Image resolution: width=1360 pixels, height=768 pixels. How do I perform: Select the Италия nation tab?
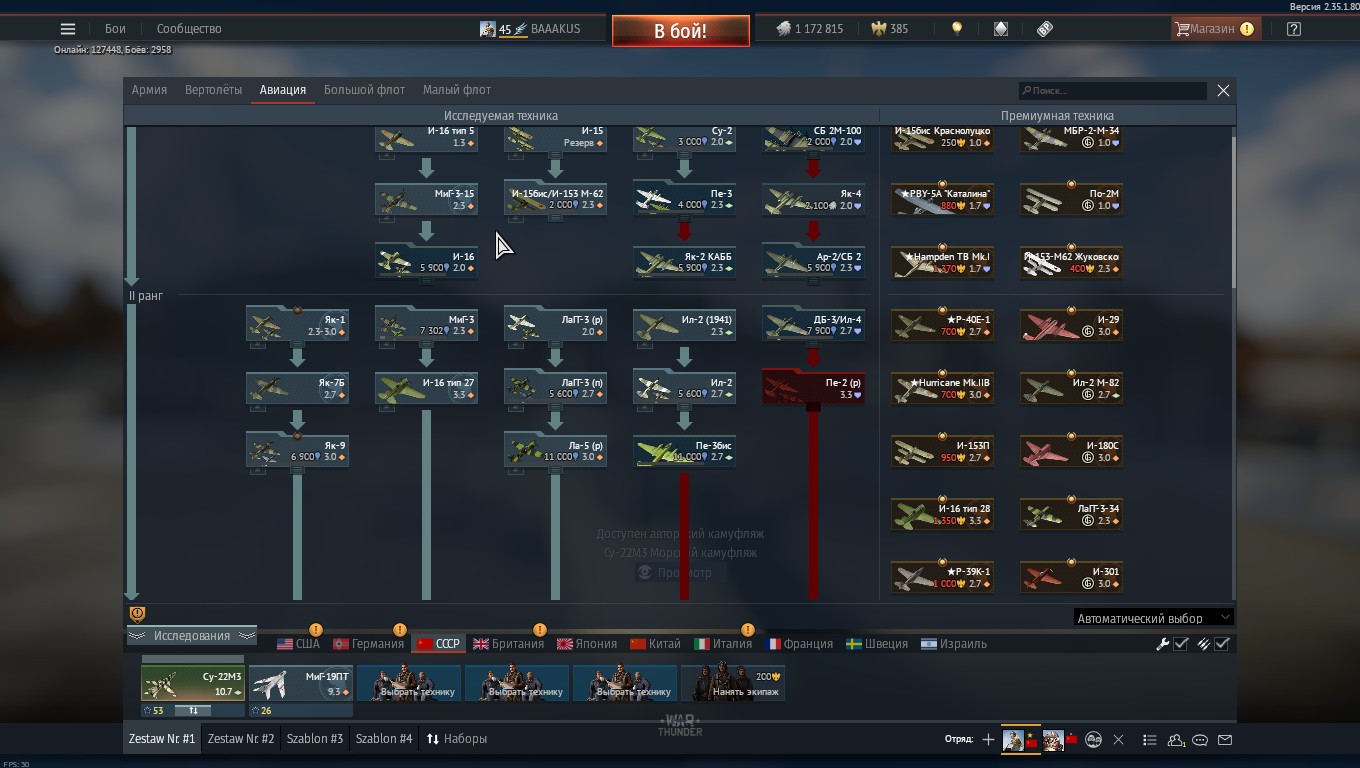(x=723, y=644)
